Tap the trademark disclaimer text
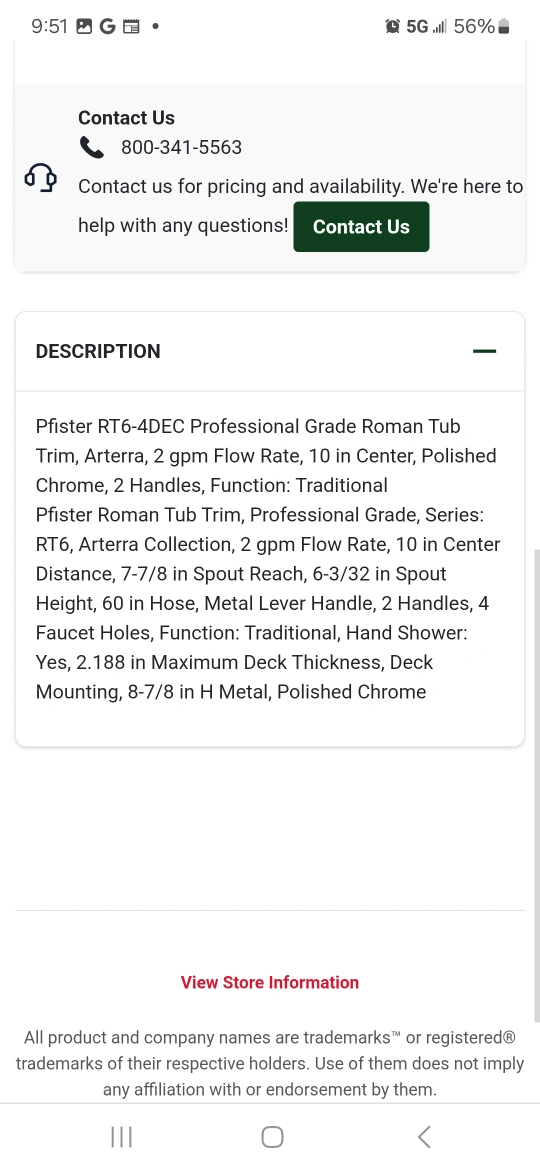 [x=270, y=1063]
